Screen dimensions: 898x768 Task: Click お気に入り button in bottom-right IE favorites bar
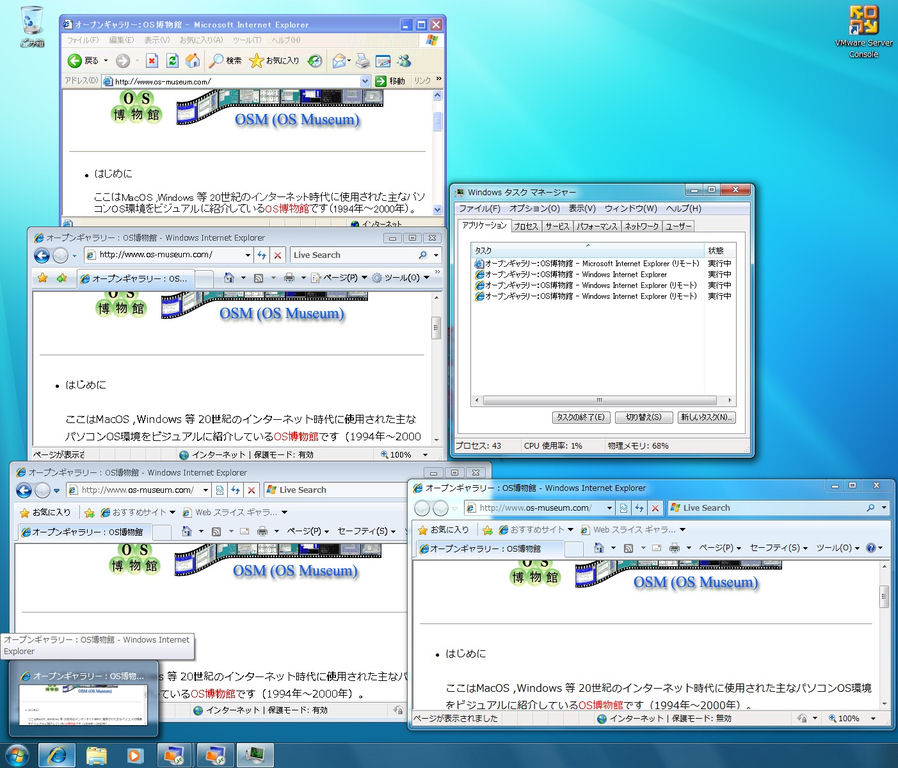pos(443,530)
